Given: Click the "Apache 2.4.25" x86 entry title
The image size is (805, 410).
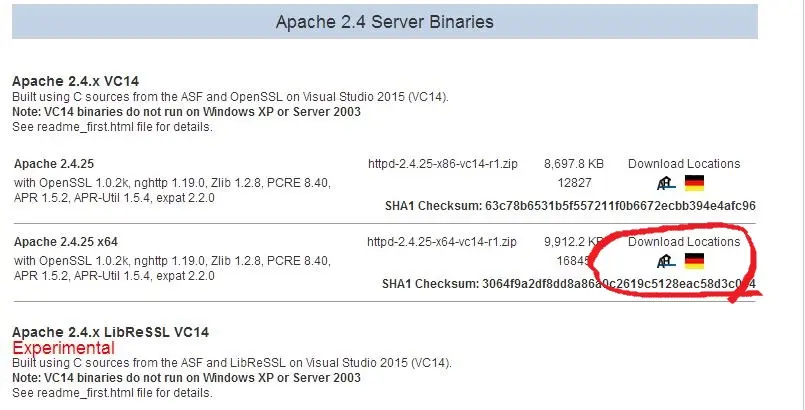Looking at the screenshot, I should [x=54, y=164].
